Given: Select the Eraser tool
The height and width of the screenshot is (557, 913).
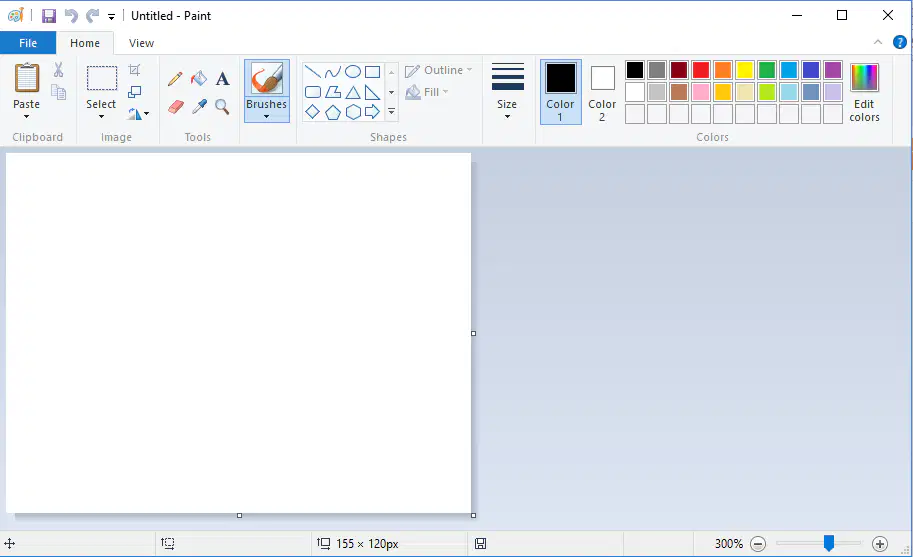Looking at the screenshot, I should tap(175, 107).
